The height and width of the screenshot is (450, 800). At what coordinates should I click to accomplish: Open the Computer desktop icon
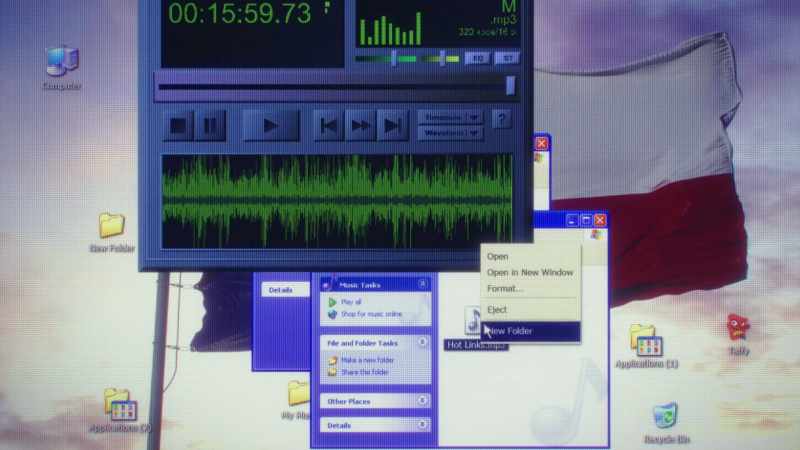(62, 62)
